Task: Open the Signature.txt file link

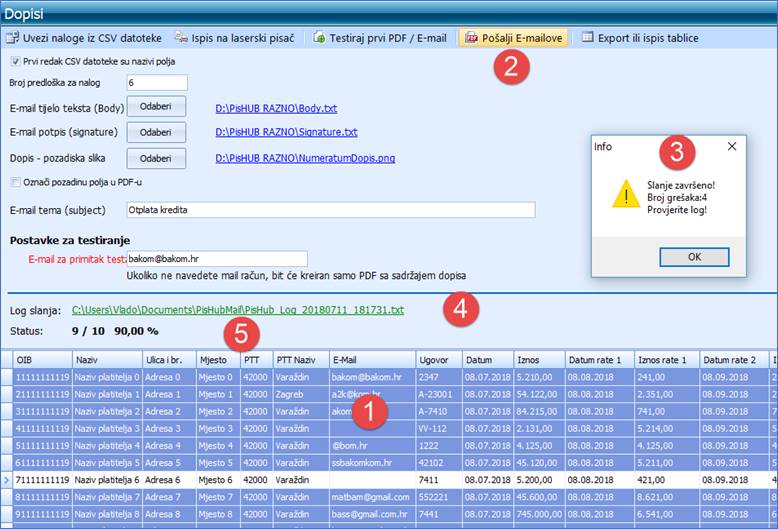Action: click(286, 132)
